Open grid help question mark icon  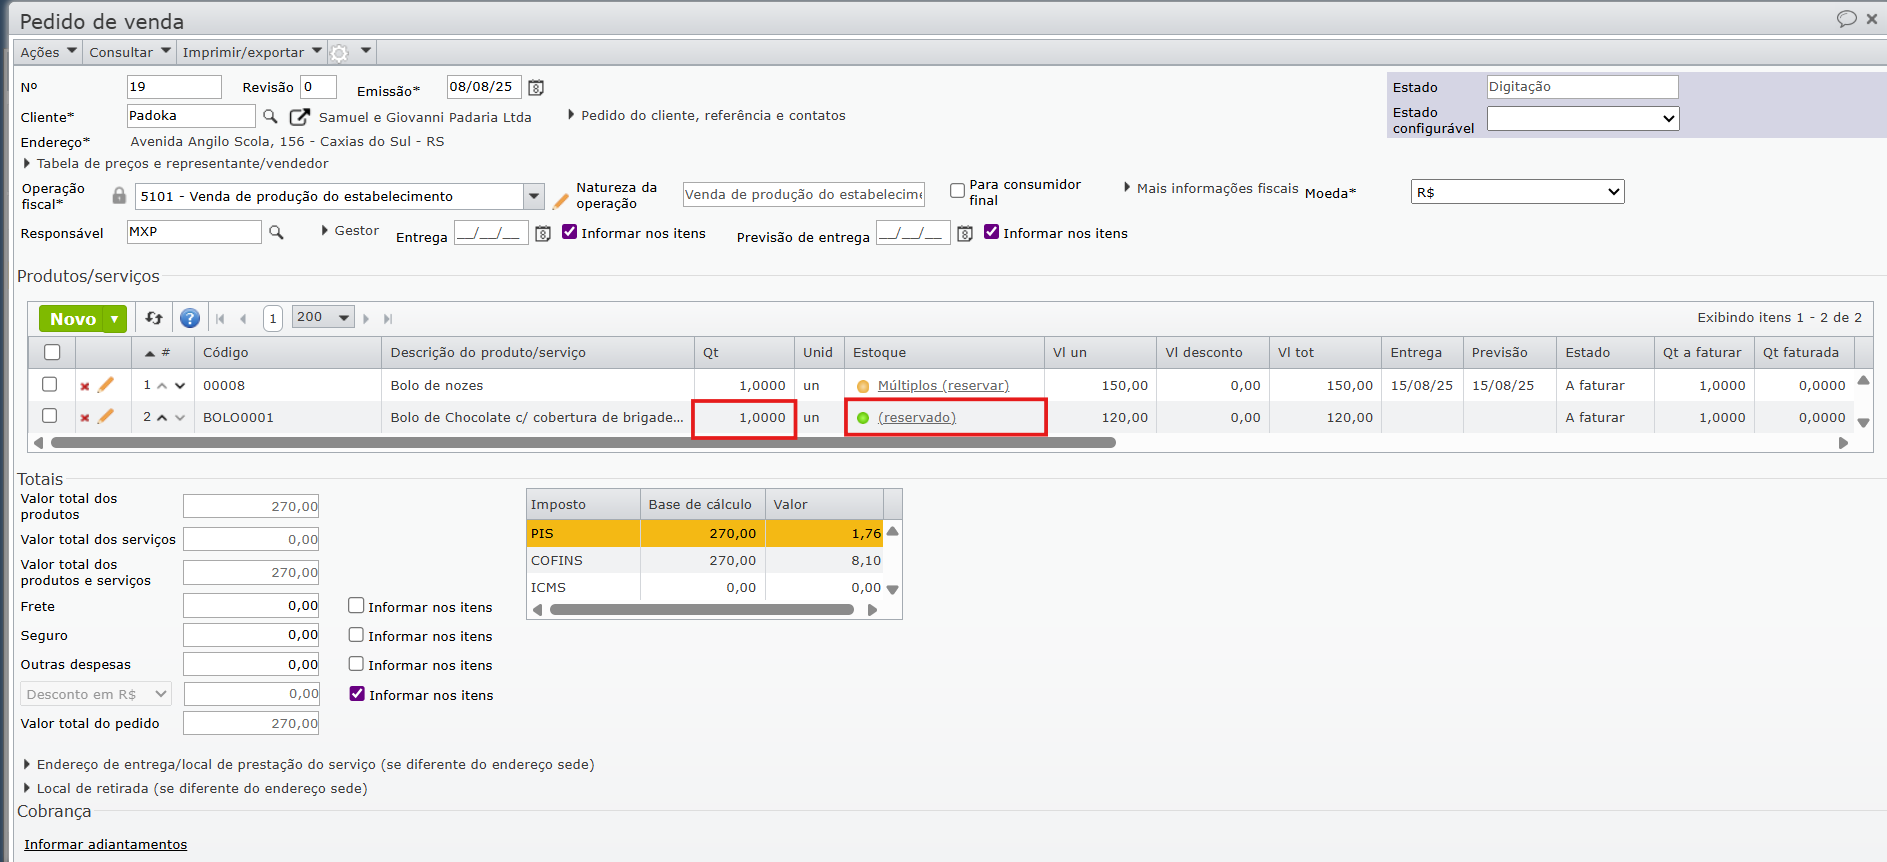click(190, 318)
